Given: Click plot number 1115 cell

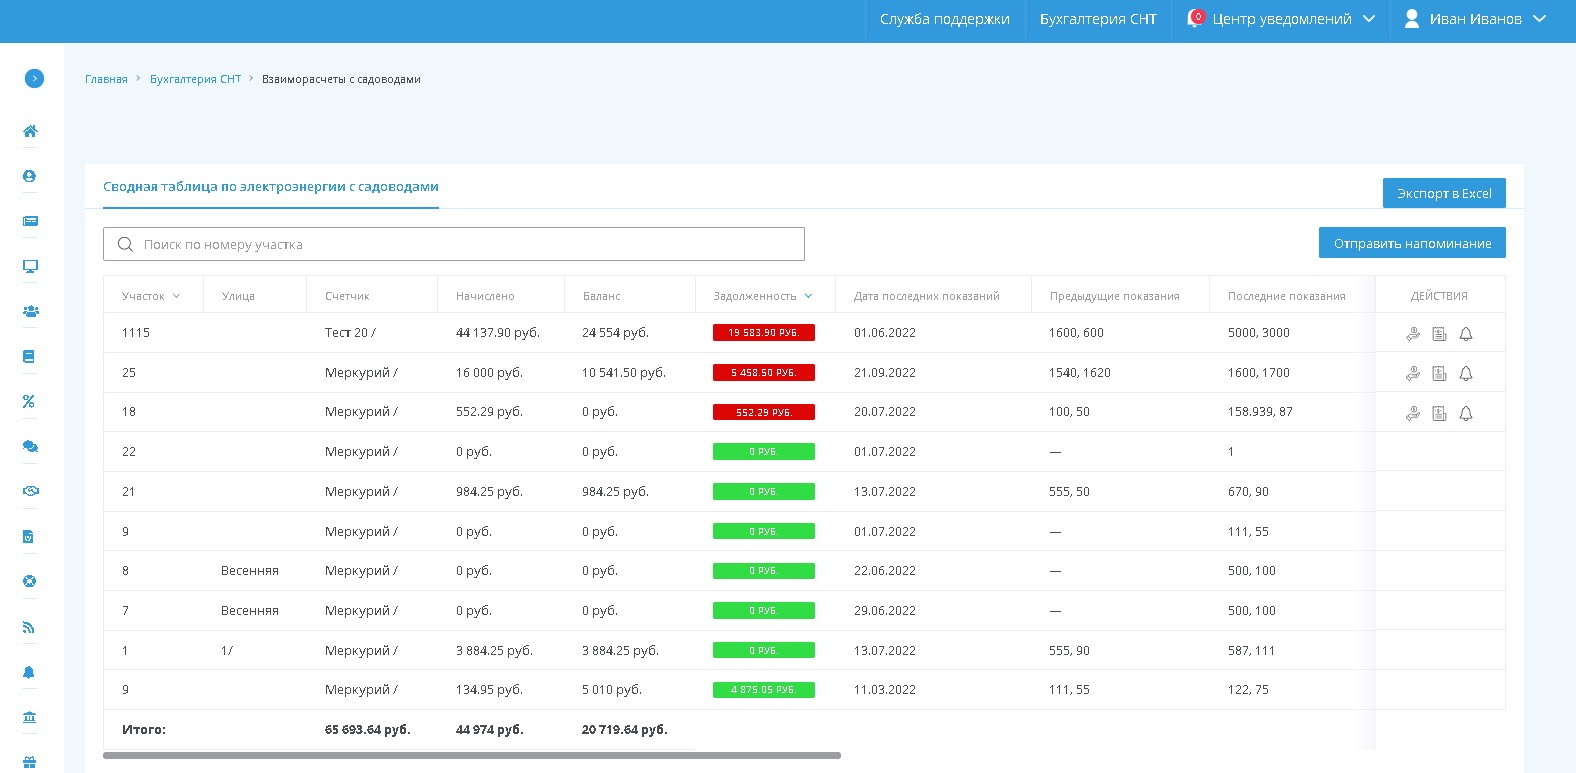Looking at the screenshot, I should pos(136,333).
